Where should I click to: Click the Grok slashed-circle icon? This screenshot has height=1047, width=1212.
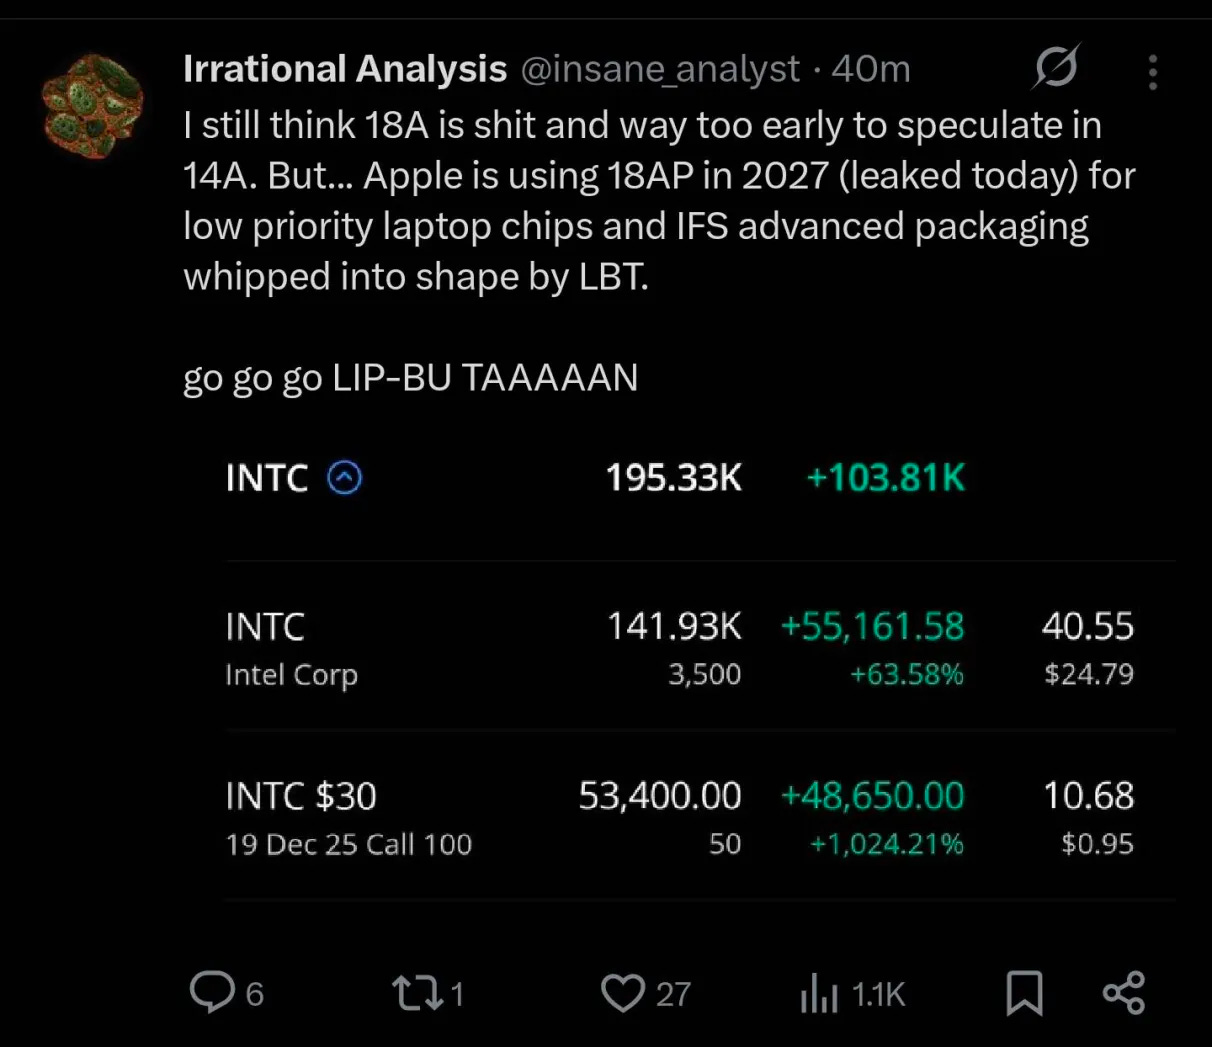(1056, 68)
